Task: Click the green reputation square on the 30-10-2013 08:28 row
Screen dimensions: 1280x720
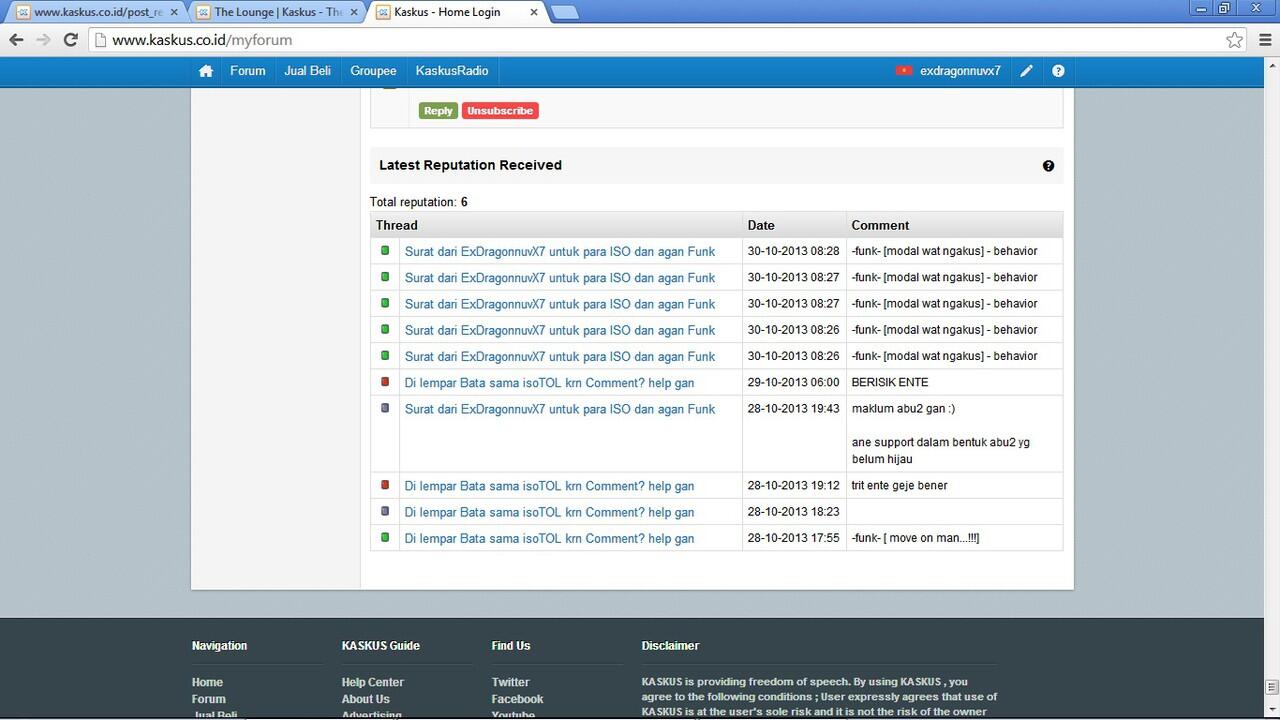Action: (385, 251)
